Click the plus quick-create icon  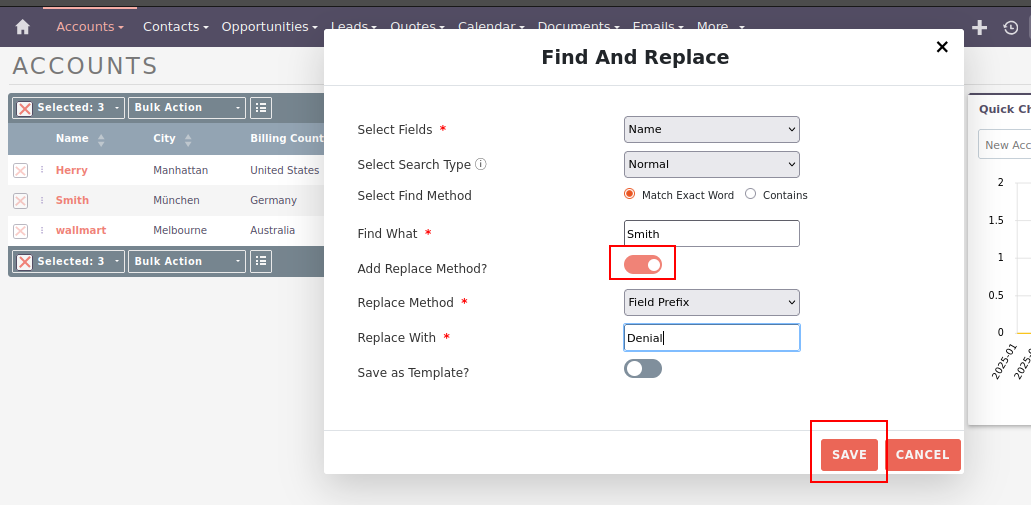pyautogui.click(x=980, y=27)
